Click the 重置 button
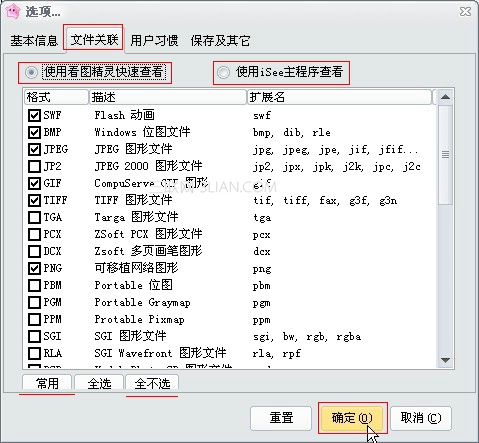This screenshot has width=479, height=443. point(281,418)
